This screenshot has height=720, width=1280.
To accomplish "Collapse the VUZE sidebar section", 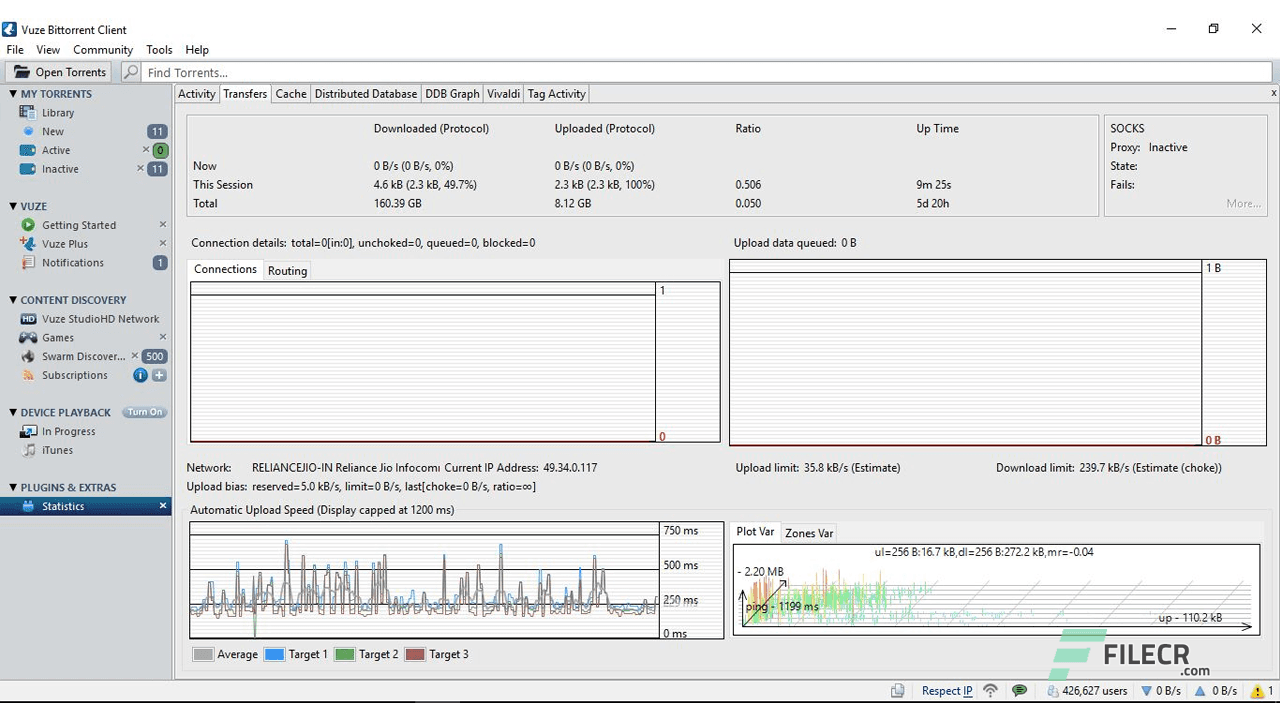I will [x=12, y=206].
